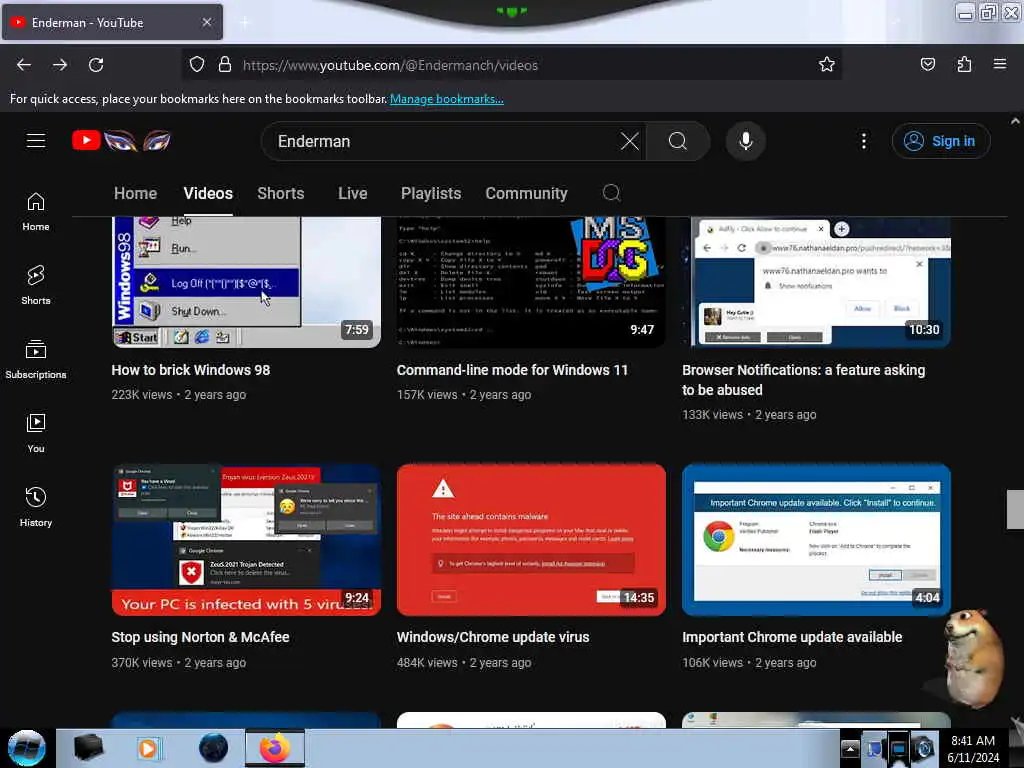
Task: Open the Browser Notifications video thumbnail
Action: (816, 282)
